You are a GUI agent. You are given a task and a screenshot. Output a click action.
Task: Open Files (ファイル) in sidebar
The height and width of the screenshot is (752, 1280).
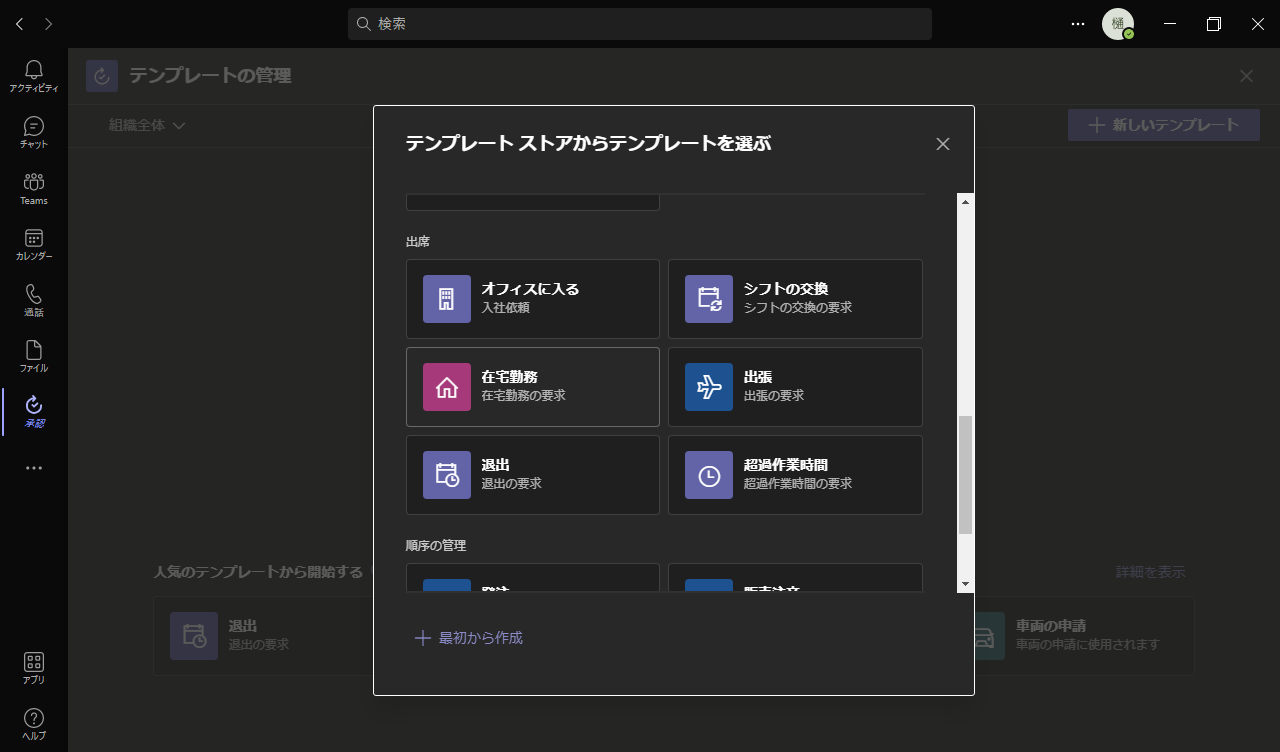tap(34, 356)
